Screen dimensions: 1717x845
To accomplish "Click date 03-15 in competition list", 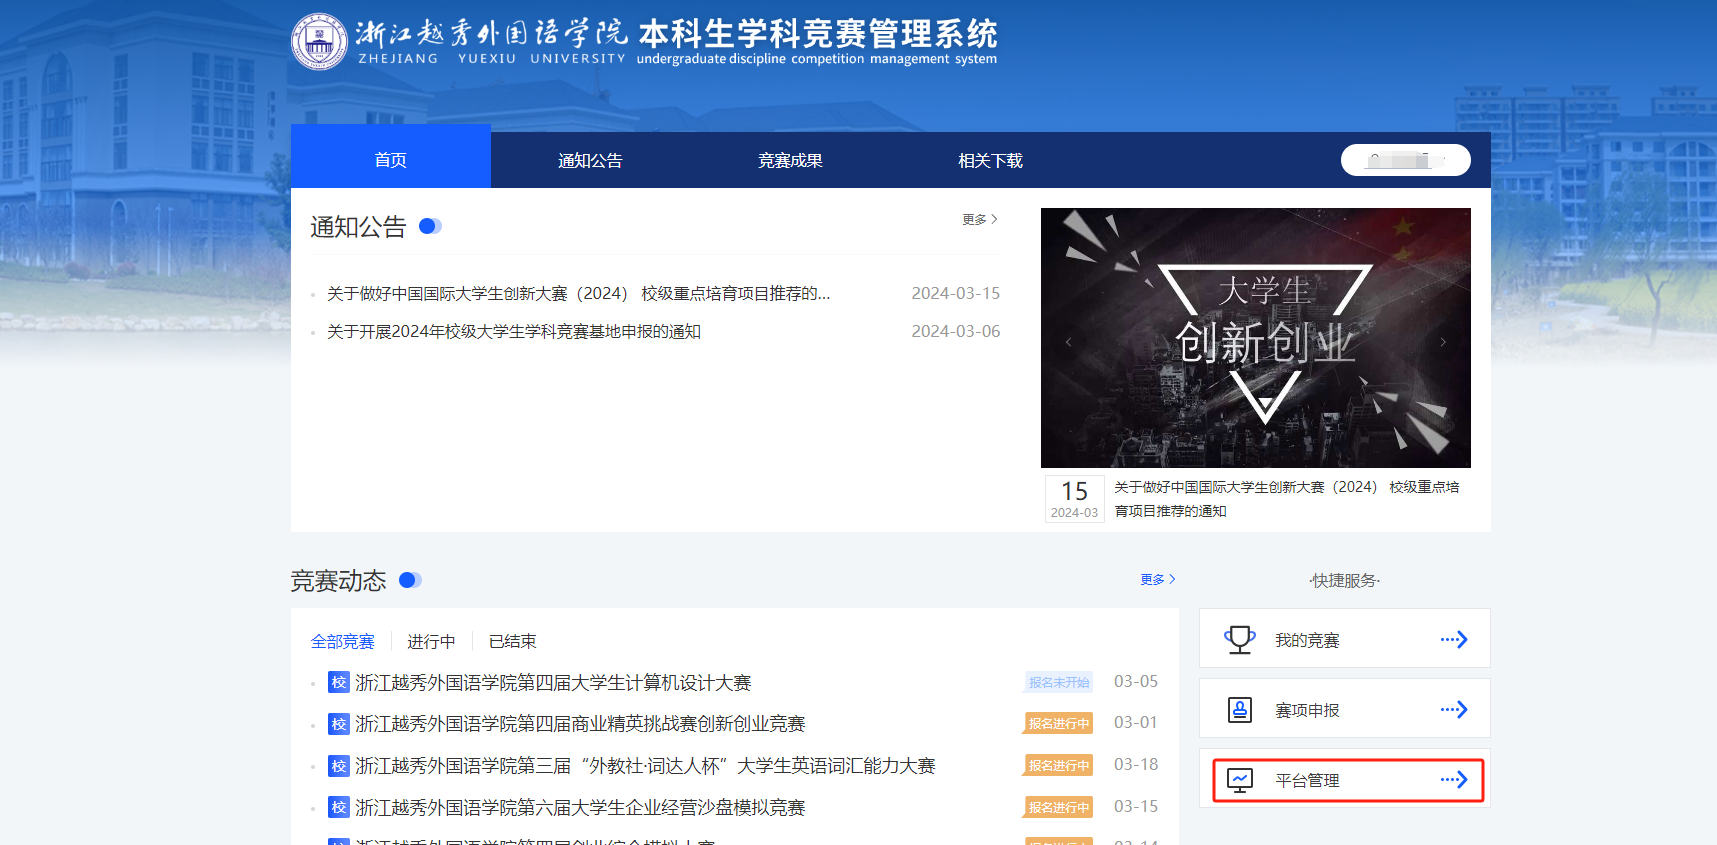I will coord(1136,806).
